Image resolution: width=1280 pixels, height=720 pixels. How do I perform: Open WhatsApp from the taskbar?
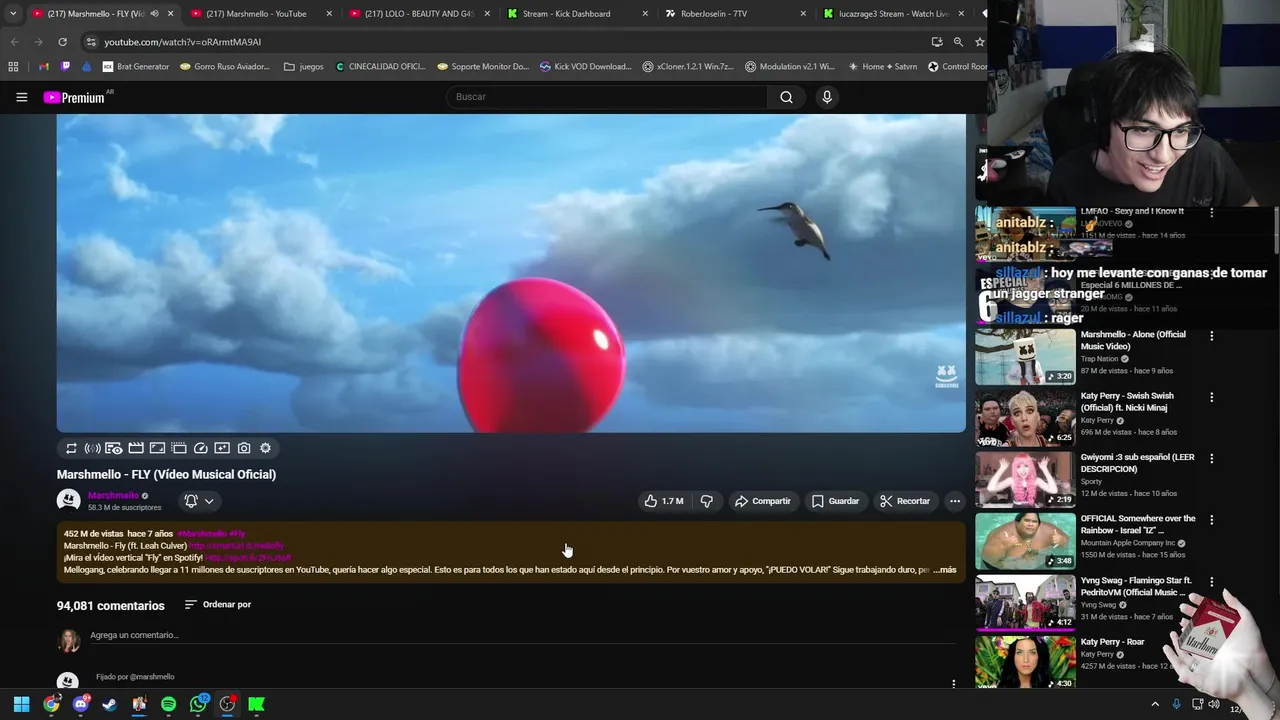point(198,704)
